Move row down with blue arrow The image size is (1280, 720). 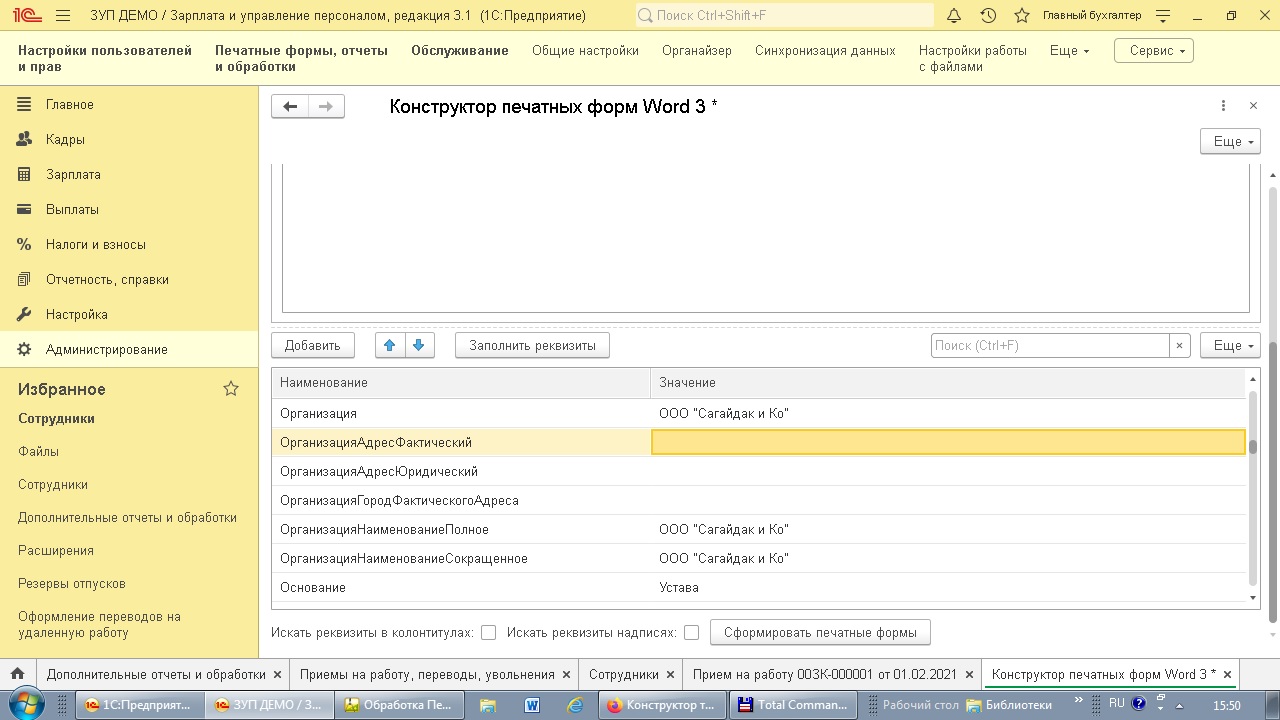tap(418, 345)
